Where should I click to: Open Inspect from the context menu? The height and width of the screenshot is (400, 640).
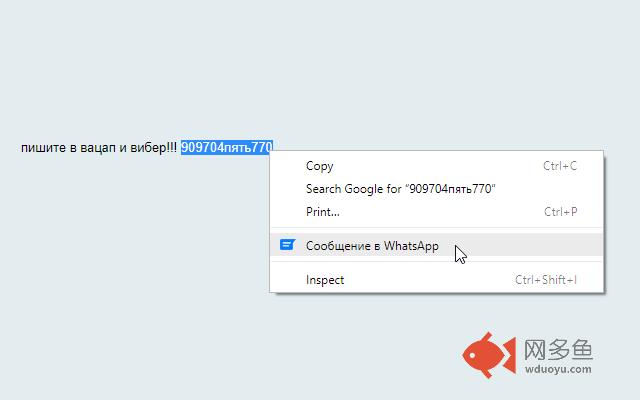tap(437, 280)
